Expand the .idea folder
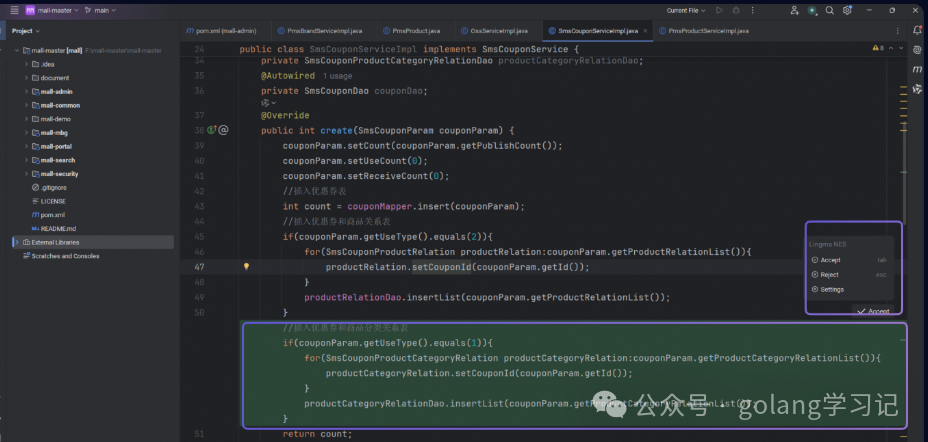 click(27, 64)
